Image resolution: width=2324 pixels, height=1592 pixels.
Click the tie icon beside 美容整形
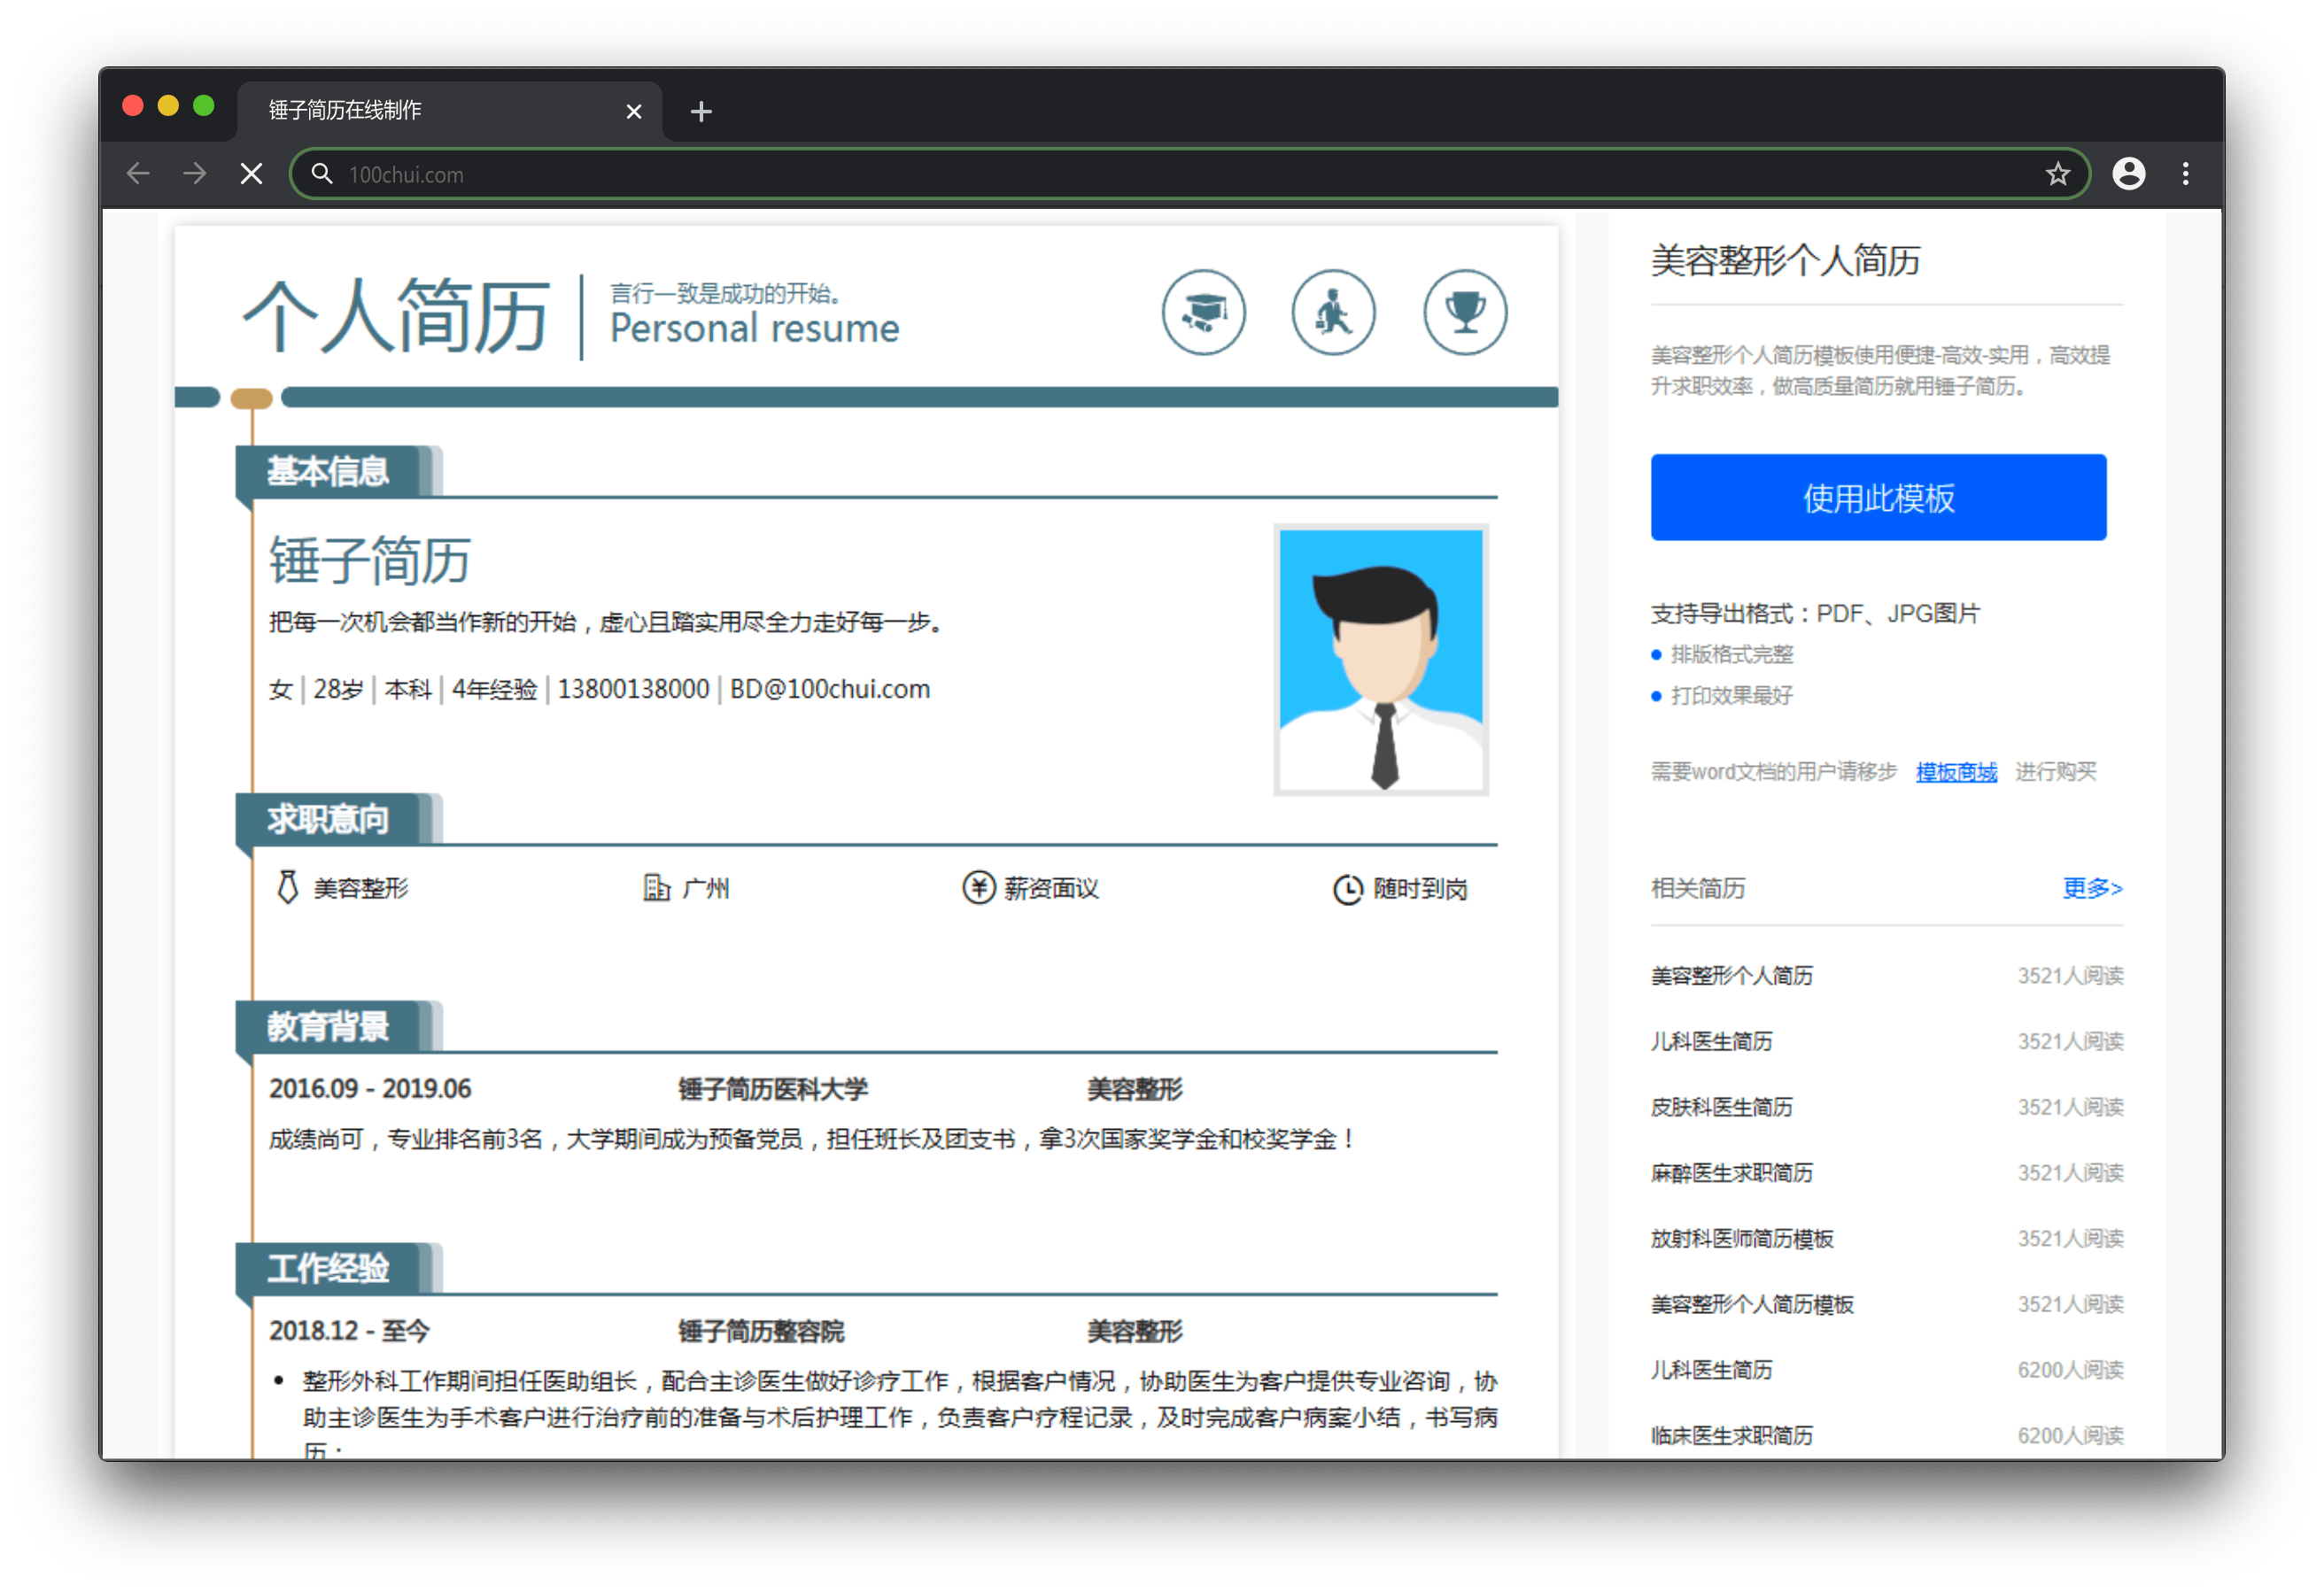pyautogui.click(x=287, y=887)
